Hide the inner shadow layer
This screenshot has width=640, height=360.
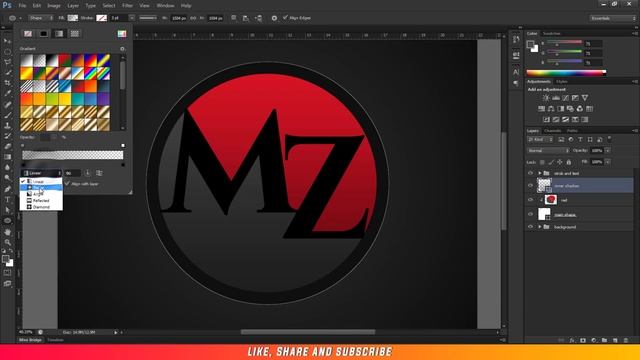point(530,186)
